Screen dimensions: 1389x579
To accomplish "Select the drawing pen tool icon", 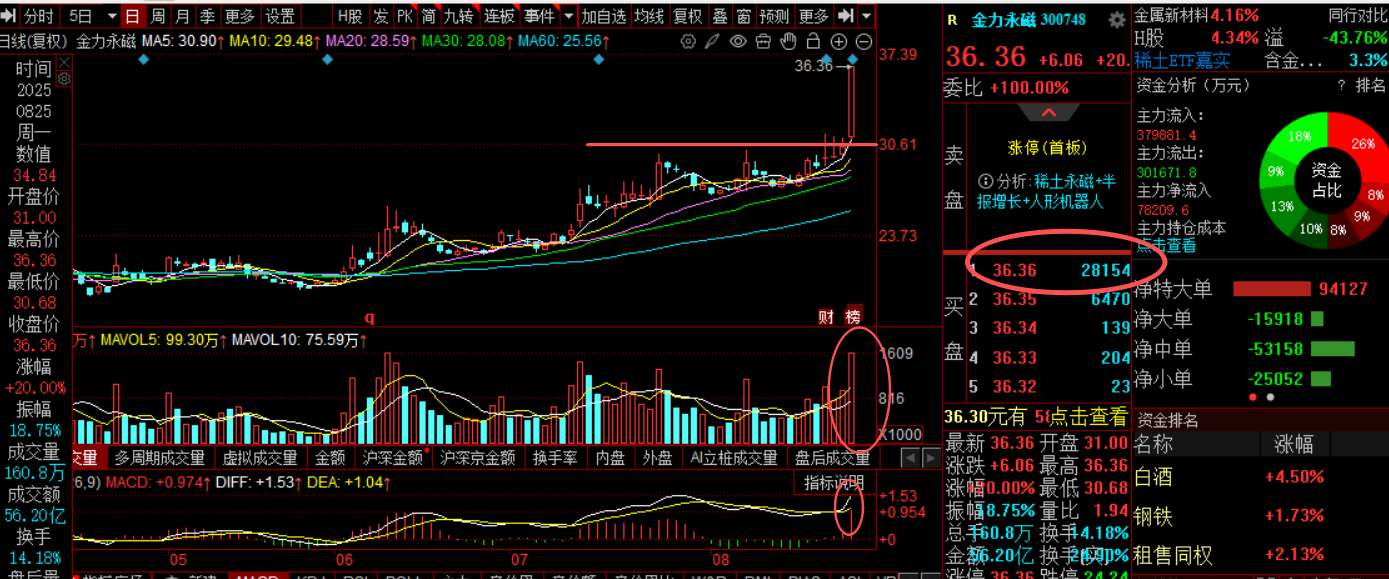I will [x=714, y=41].
